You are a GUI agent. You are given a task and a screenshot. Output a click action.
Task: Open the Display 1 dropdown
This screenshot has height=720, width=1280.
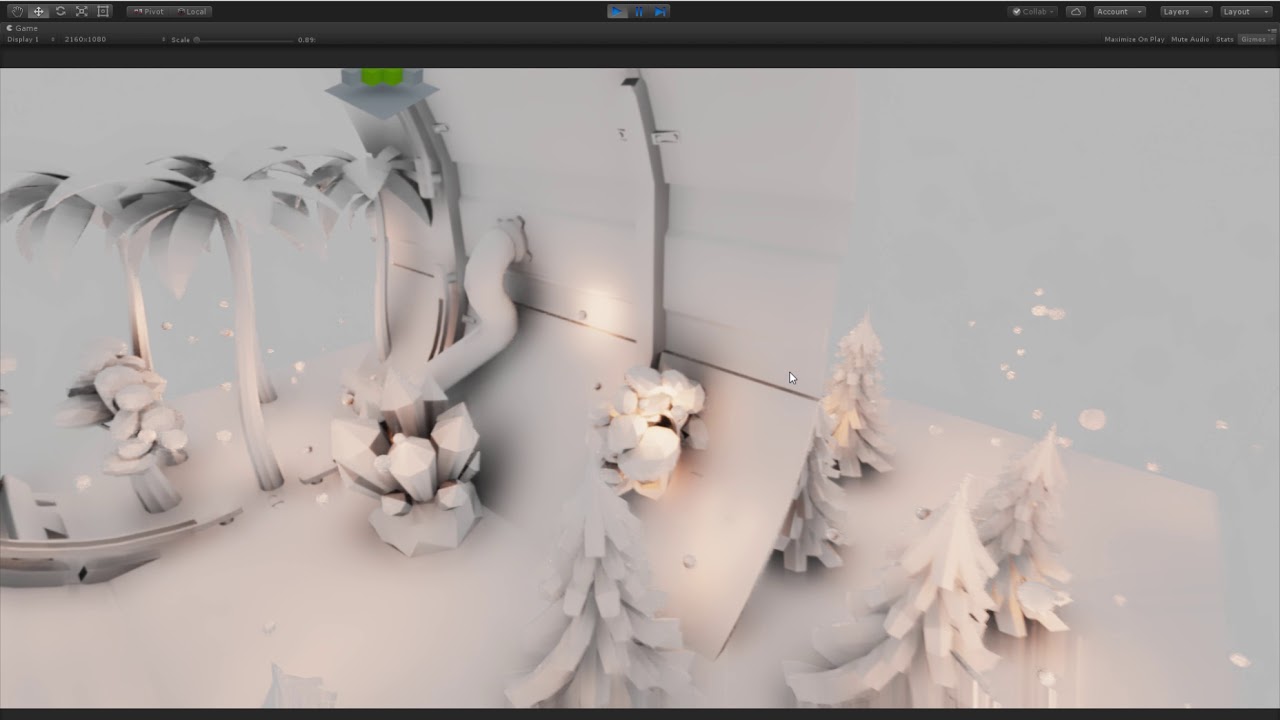click(x=30, y=39)
